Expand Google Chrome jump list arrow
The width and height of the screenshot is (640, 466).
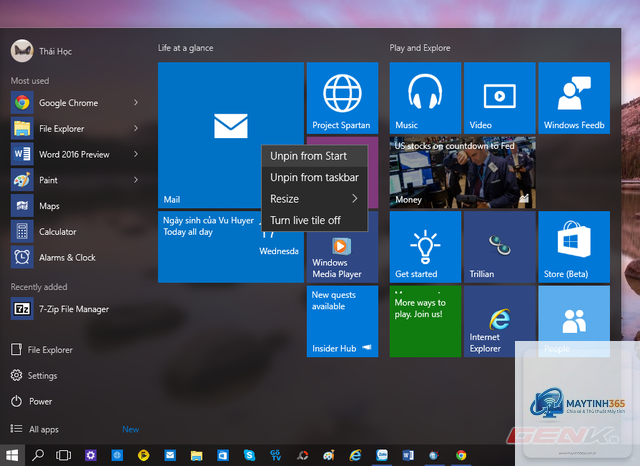(136, 102)
